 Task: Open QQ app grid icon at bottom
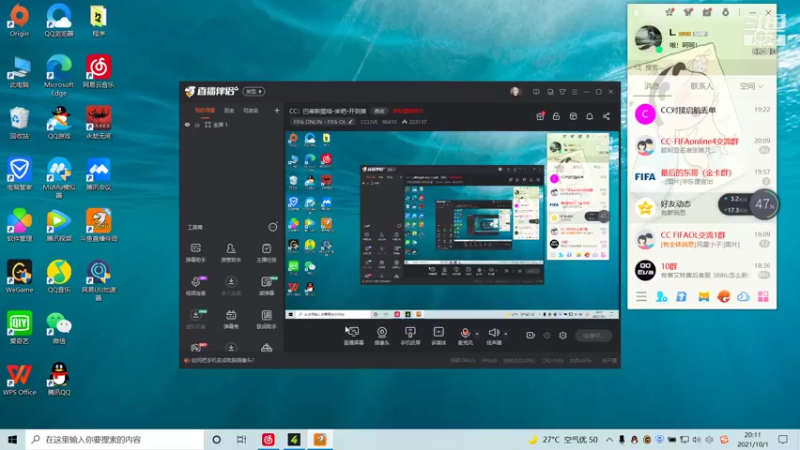[763, 297]
